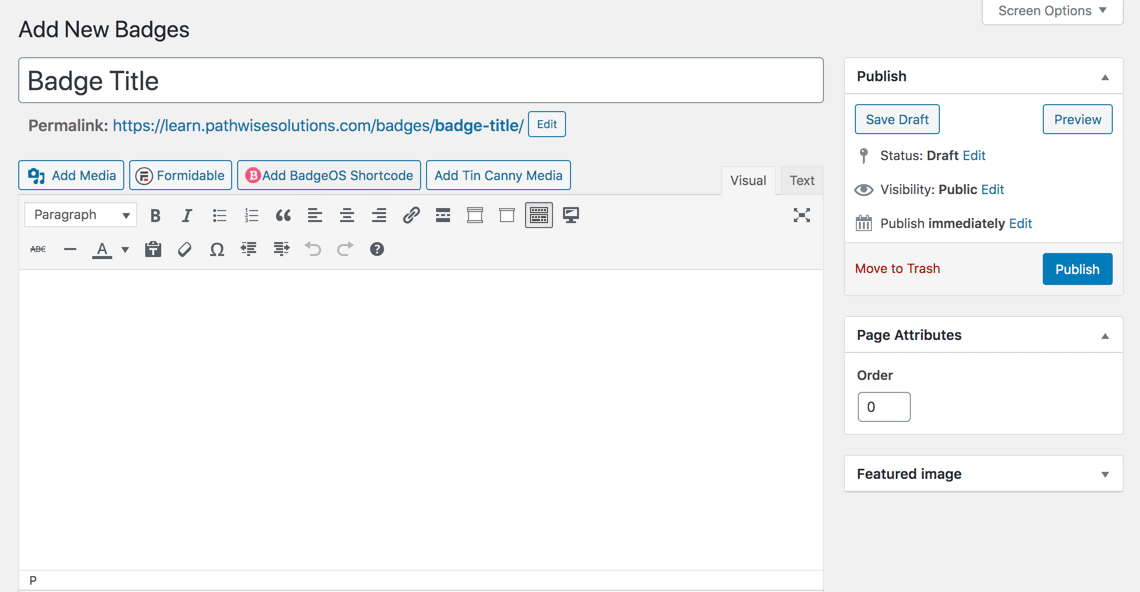Screen dimensions: 1140x592
Task: Insert a blockquote
Action: tap(283, 215)
